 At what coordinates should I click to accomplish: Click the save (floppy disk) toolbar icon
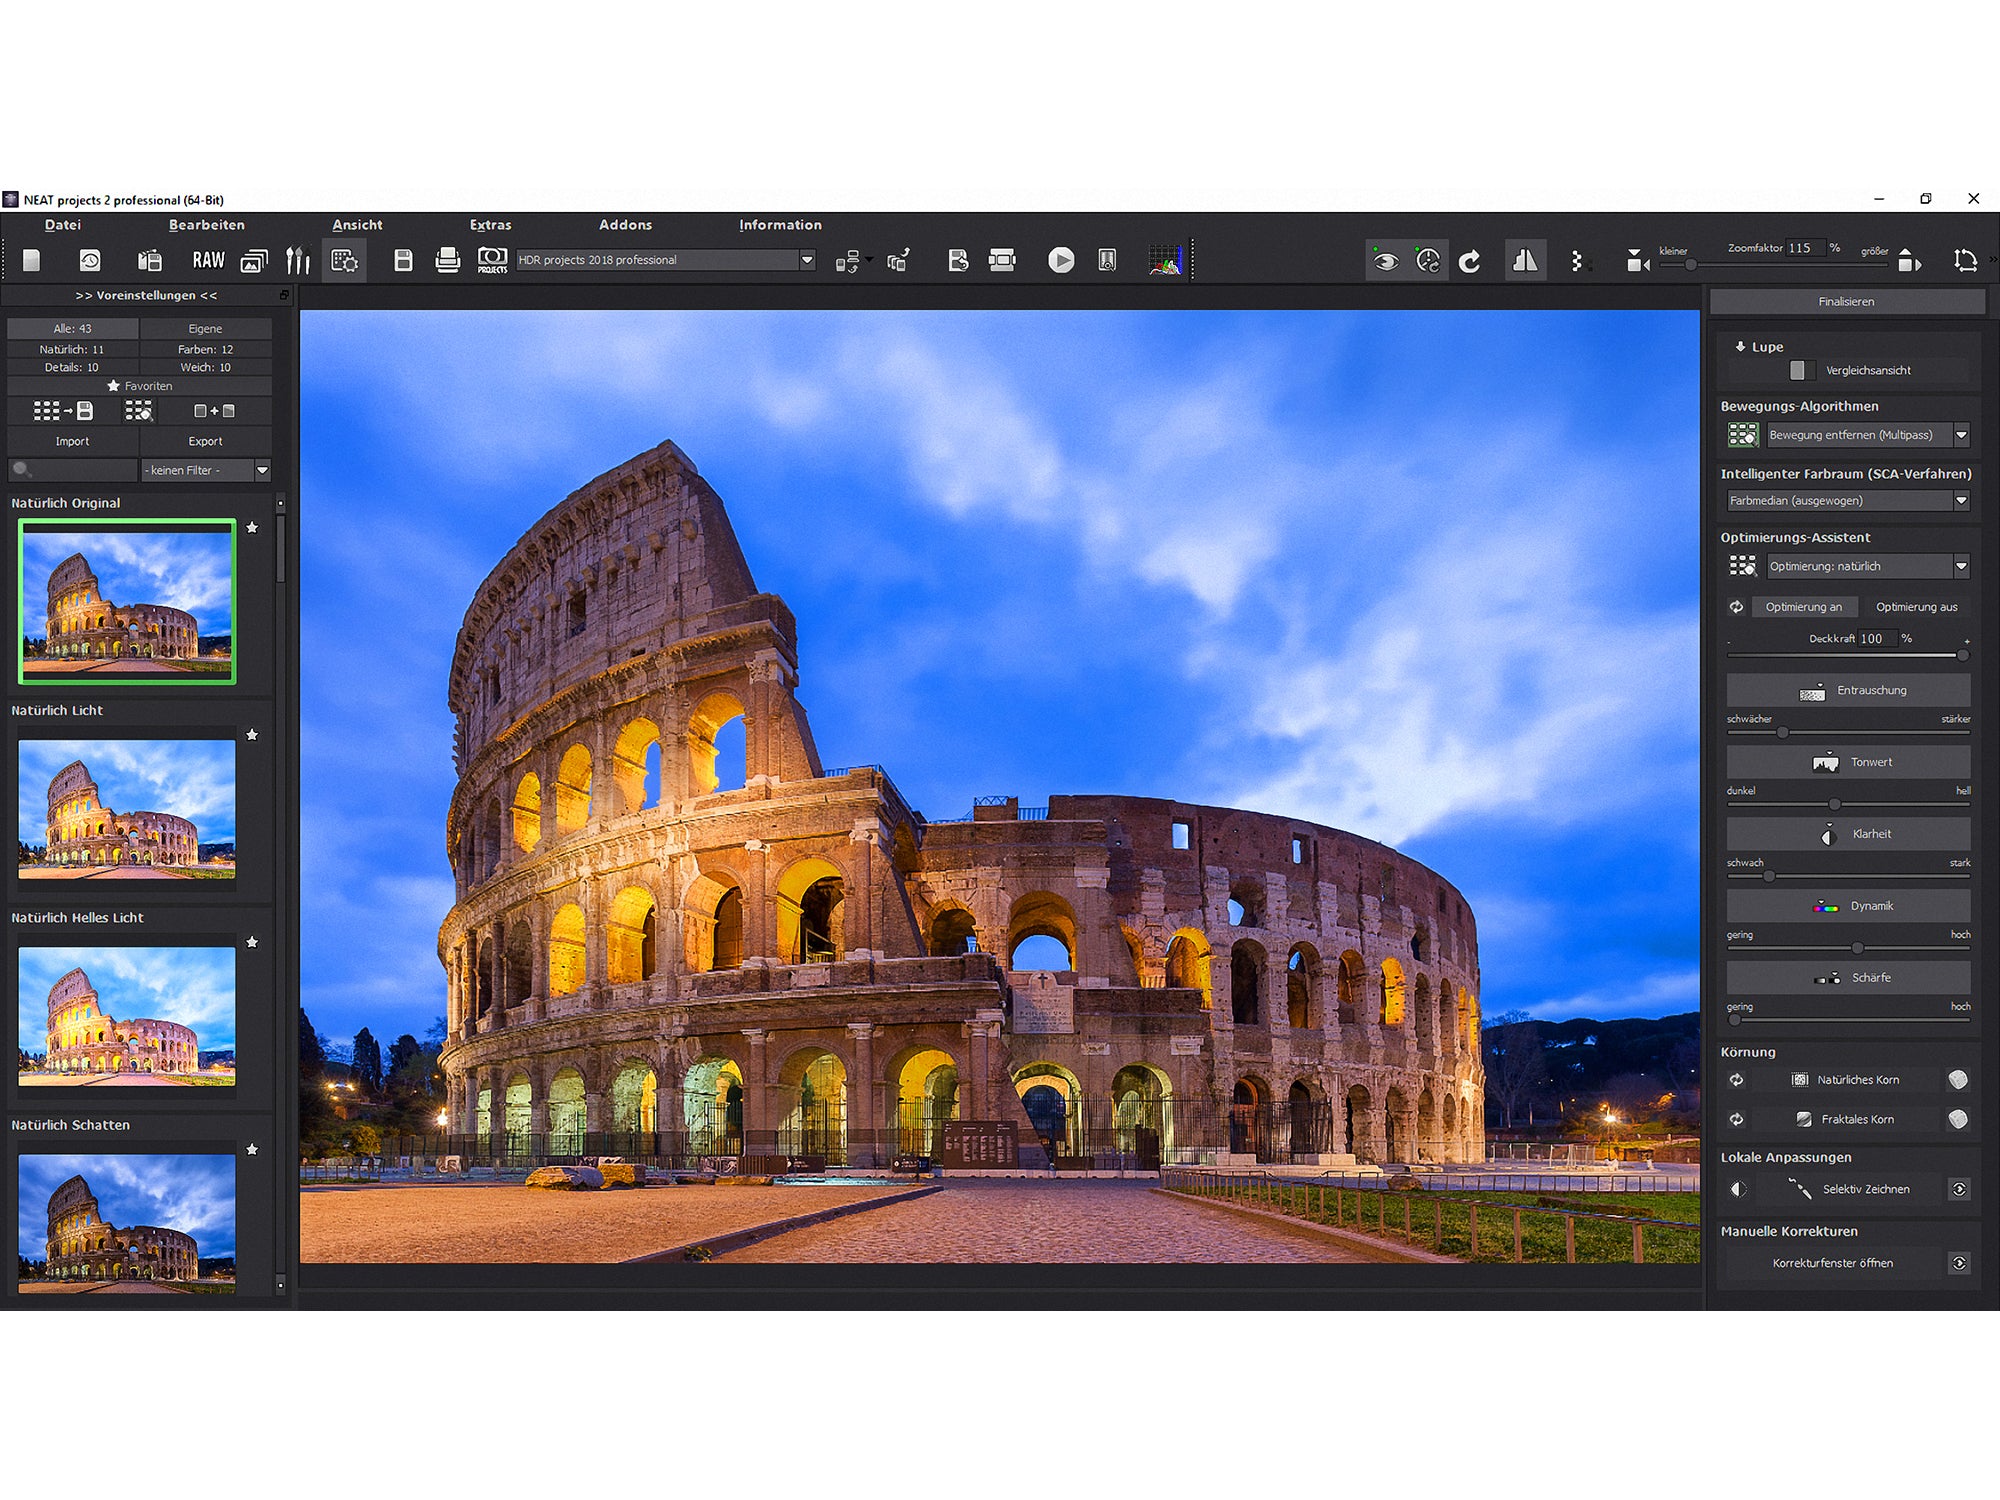click(403, 261)
